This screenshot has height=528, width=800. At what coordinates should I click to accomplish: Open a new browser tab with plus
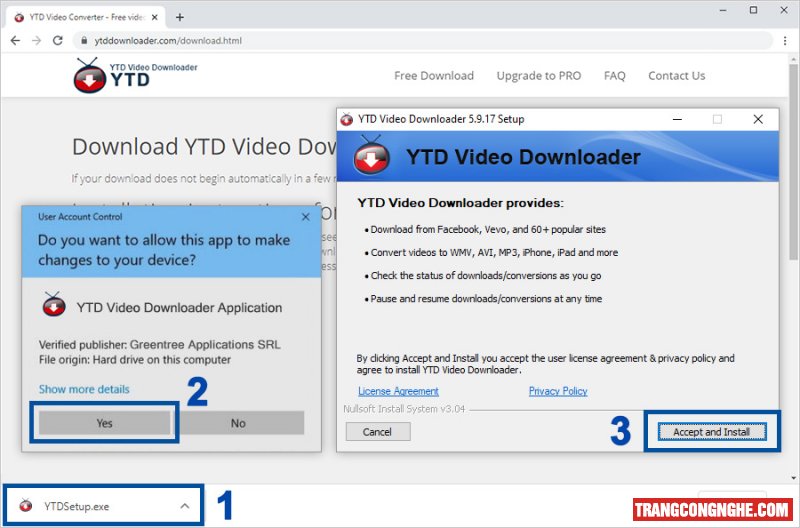180,17
